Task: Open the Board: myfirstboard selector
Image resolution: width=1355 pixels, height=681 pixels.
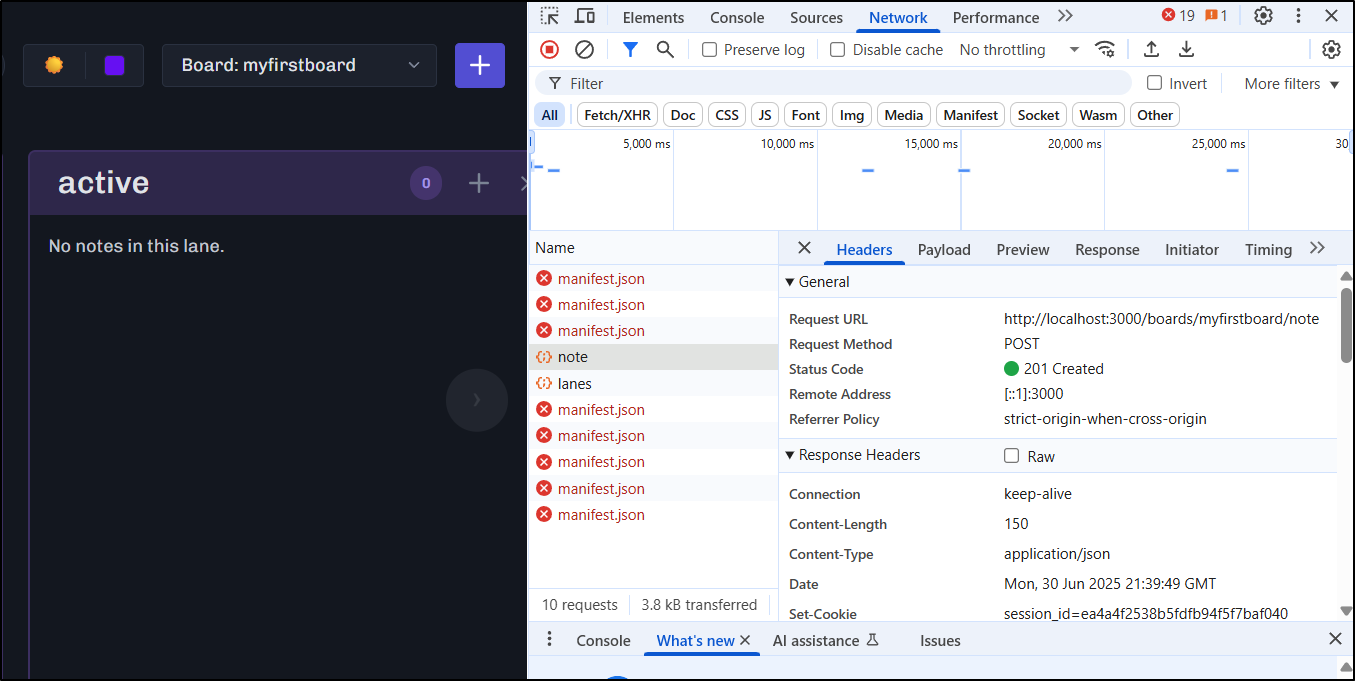Action: pos(299,65)
